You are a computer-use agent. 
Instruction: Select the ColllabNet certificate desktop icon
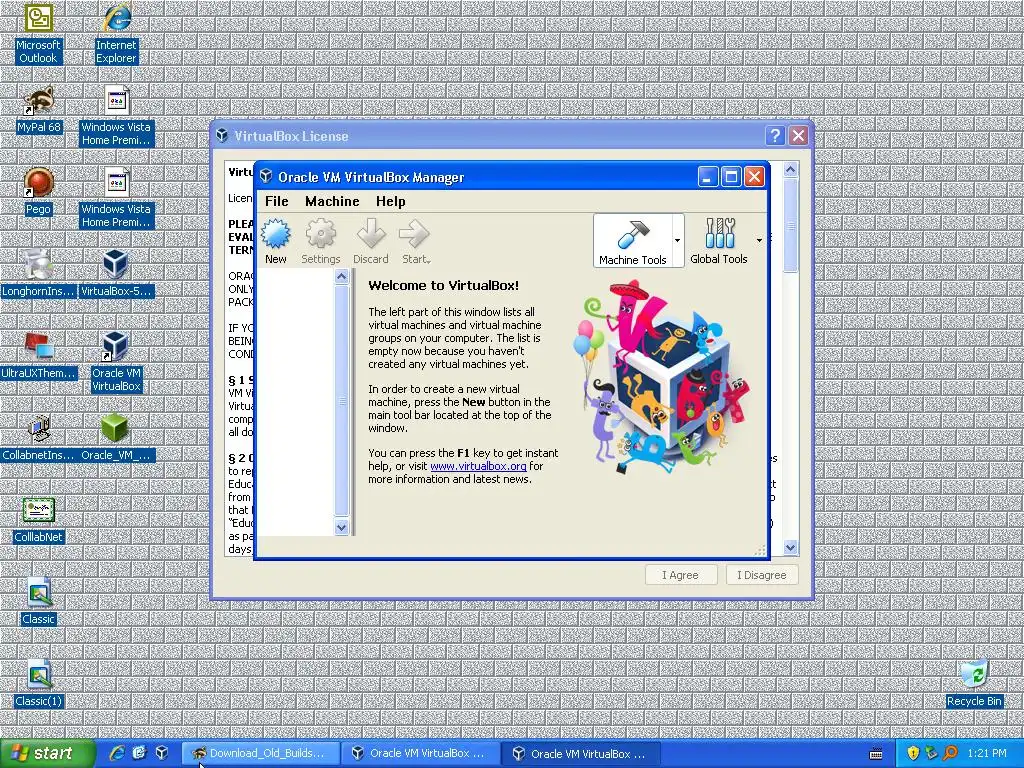tap(39, 520)
